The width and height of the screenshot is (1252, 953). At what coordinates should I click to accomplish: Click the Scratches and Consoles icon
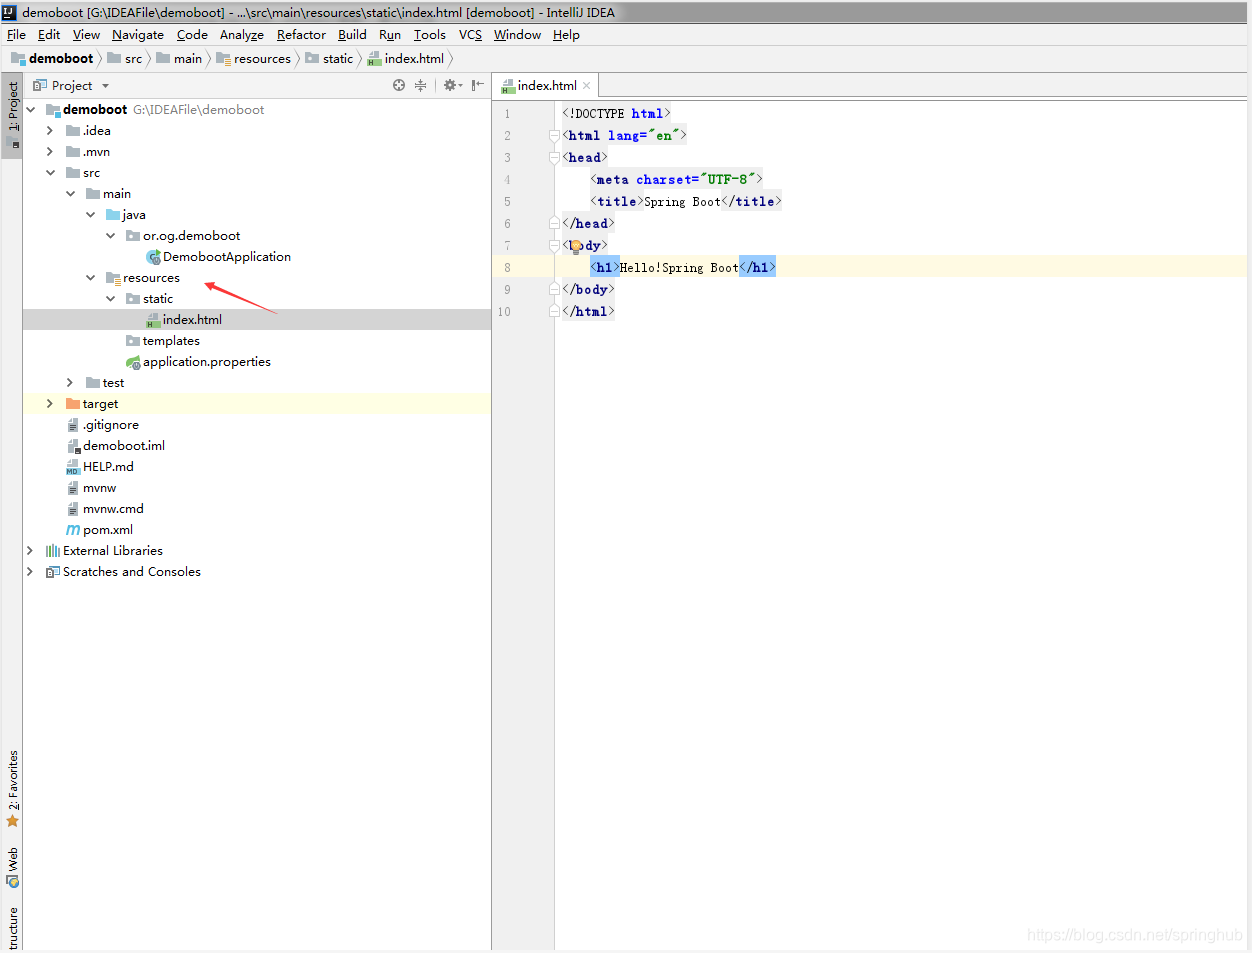click(x=53, y=572)
